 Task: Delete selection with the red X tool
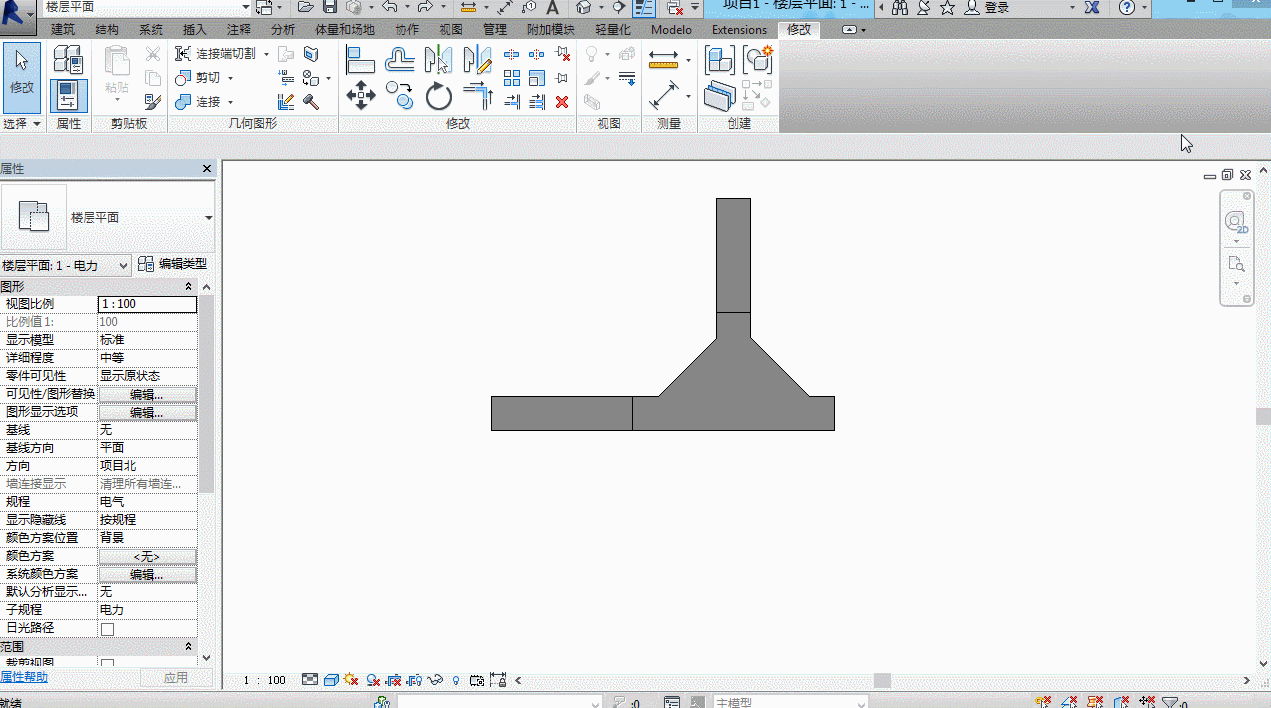click(x=562, y=101)
